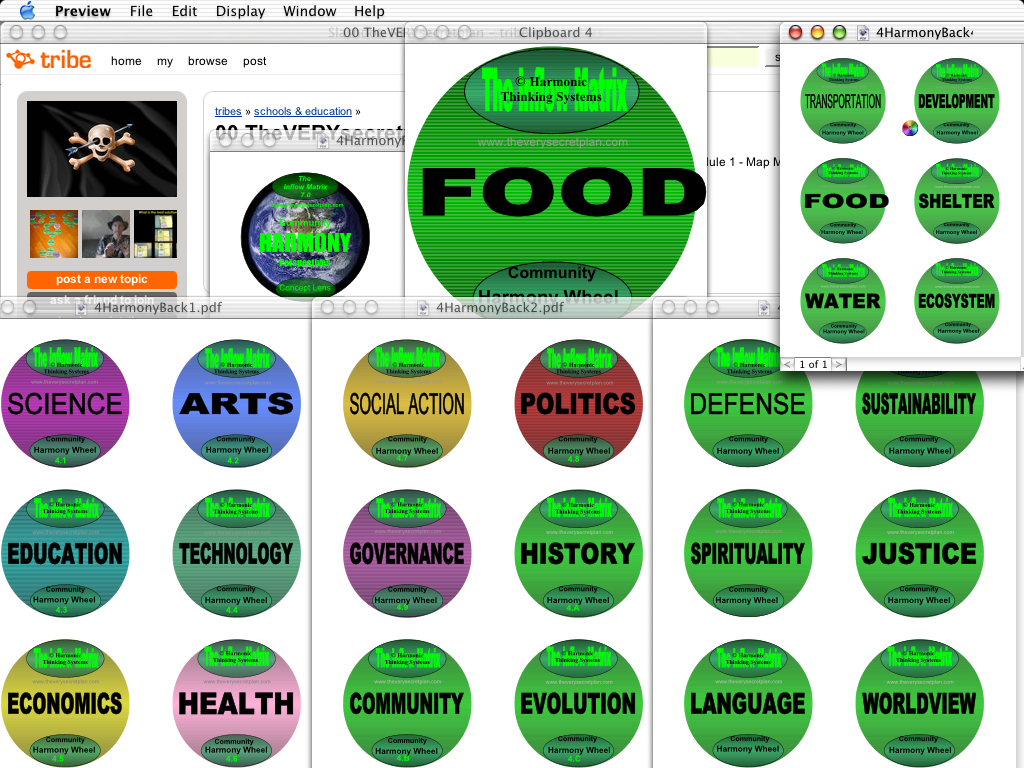This screenshot has width=1024, height=768.
Task: Go to tribe home link
Action: pyautogui.click(x=126, y=61)
